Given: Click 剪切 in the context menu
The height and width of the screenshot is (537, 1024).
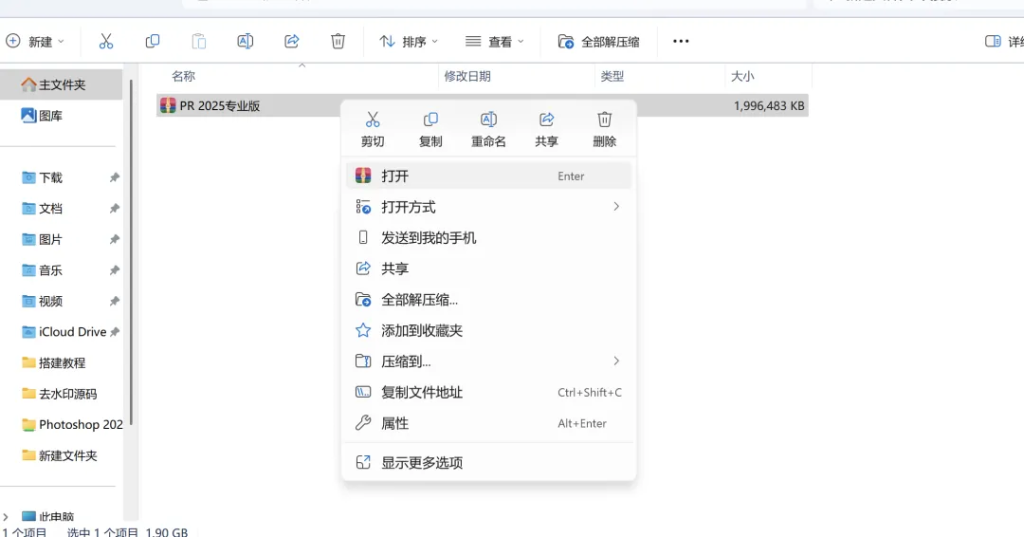Looking at the screenshot, I should 372,129.
